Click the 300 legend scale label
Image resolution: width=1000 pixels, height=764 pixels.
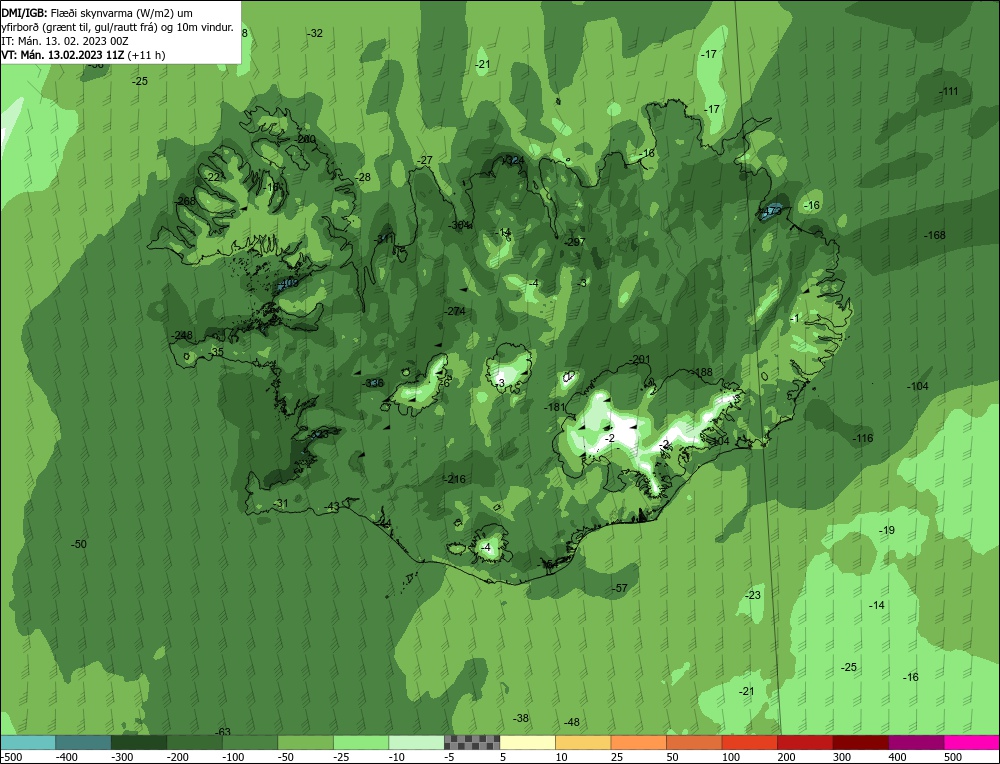tap(842, 757)
